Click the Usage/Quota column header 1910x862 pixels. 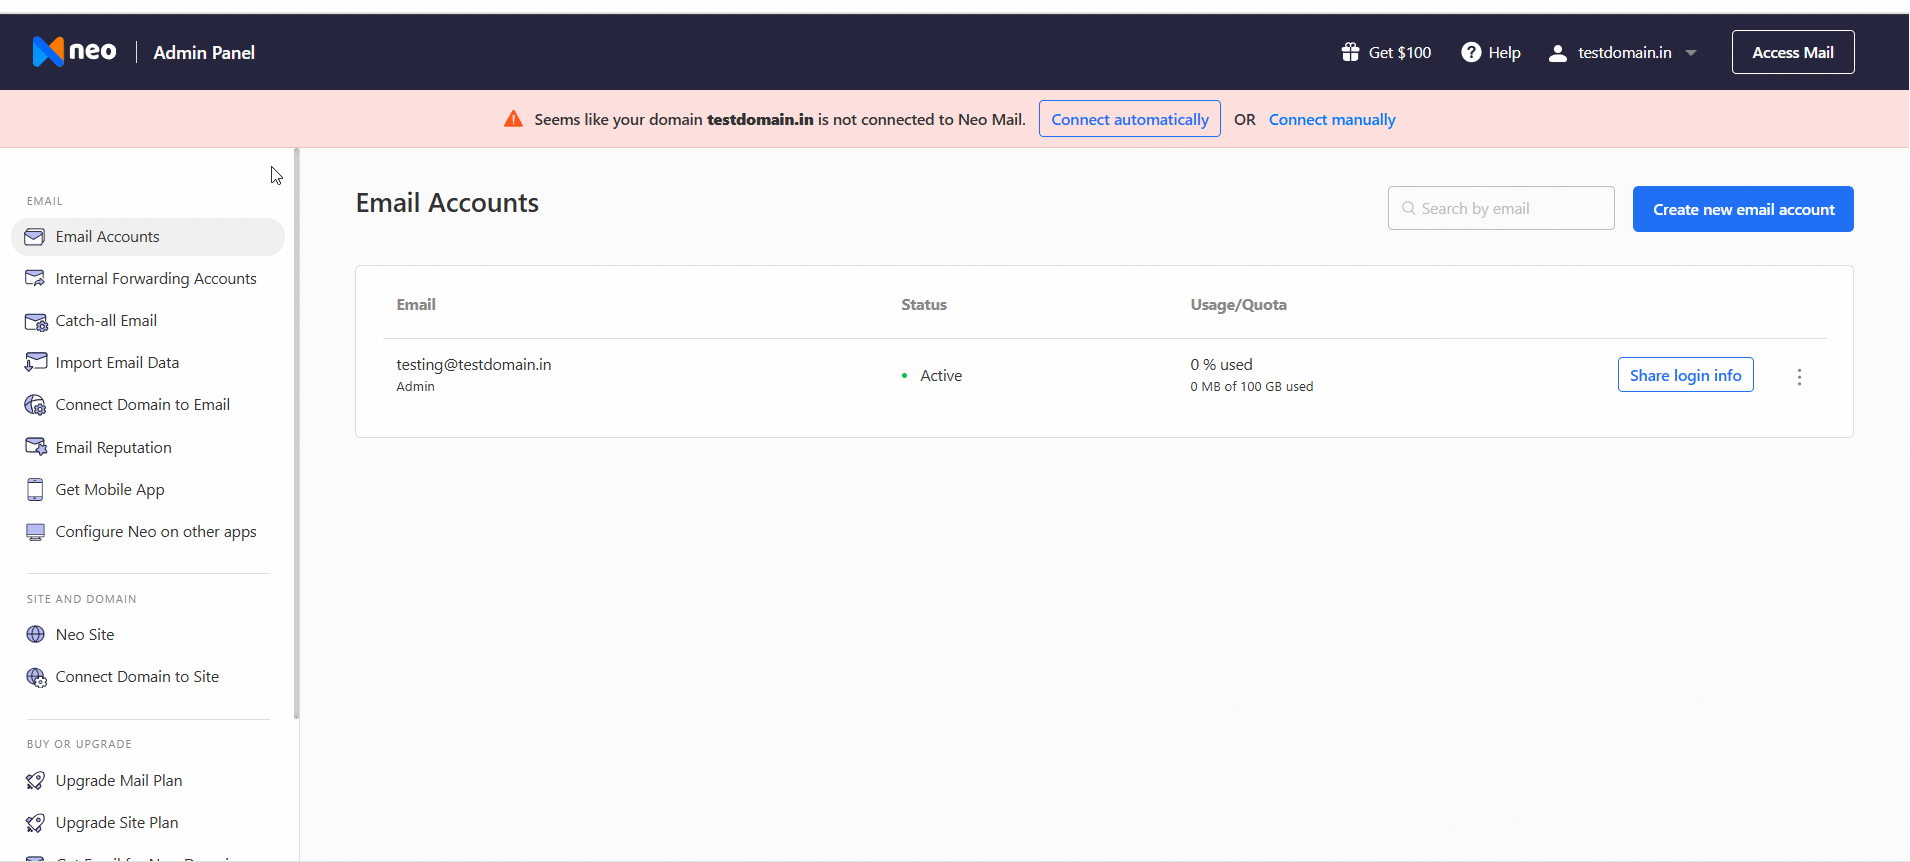pyautogui.click(x=1238, y=305)
